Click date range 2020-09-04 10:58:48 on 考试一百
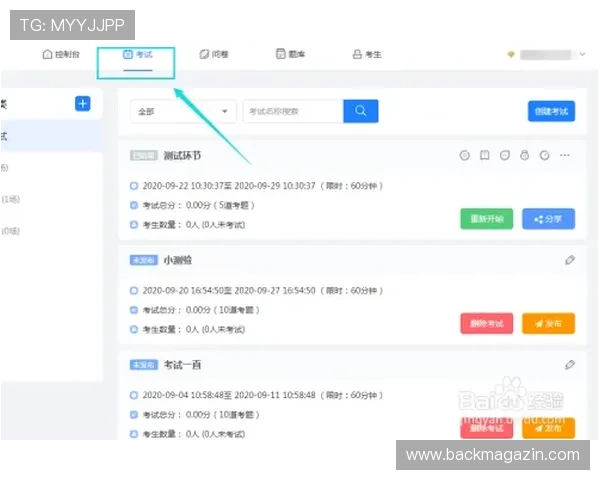 point(262,395)
